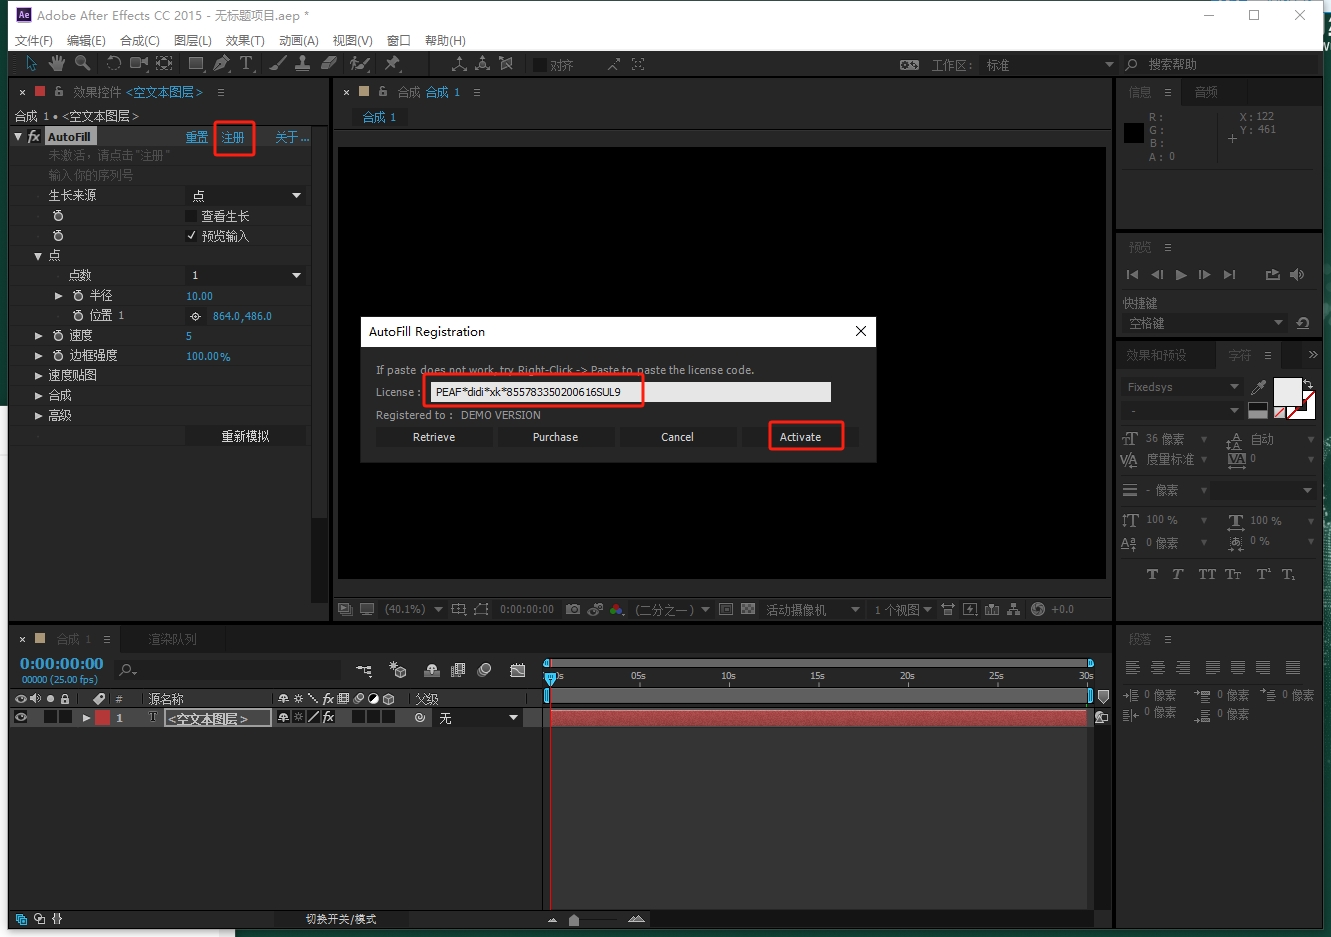Select the Hand tool
This screenshot has height=937, width=1331.
[x=57, y=64]
